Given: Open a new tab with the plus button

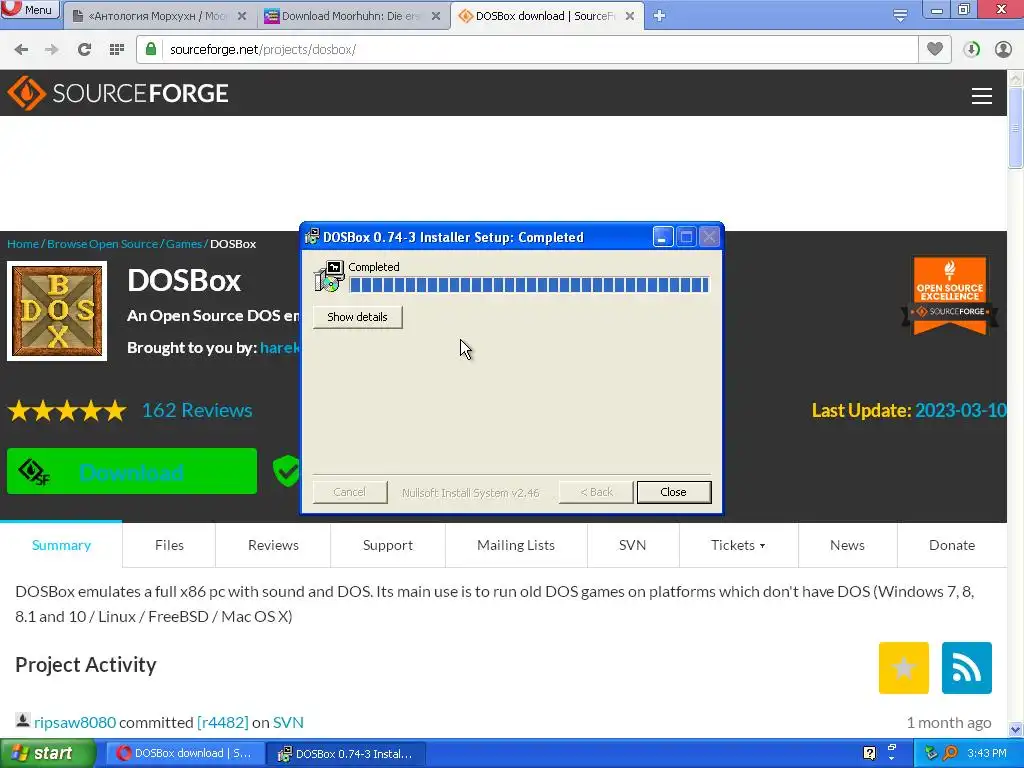Looking at the screenshot, I should click(659, 16).
